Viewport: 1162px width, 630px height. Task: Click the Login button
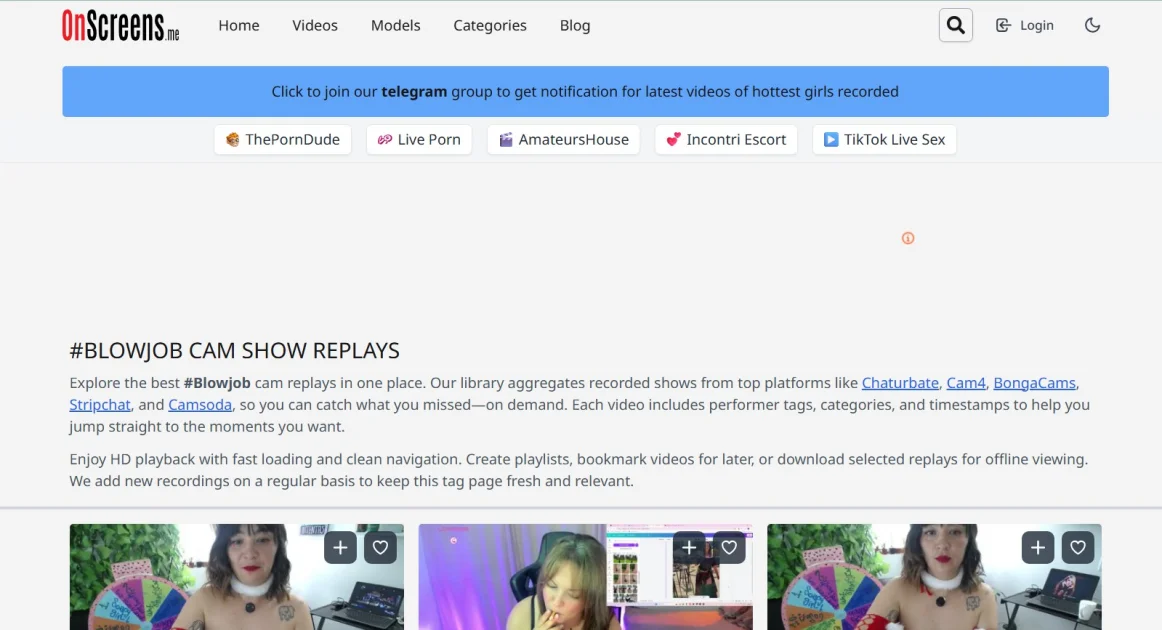[x=1025, y=25]
